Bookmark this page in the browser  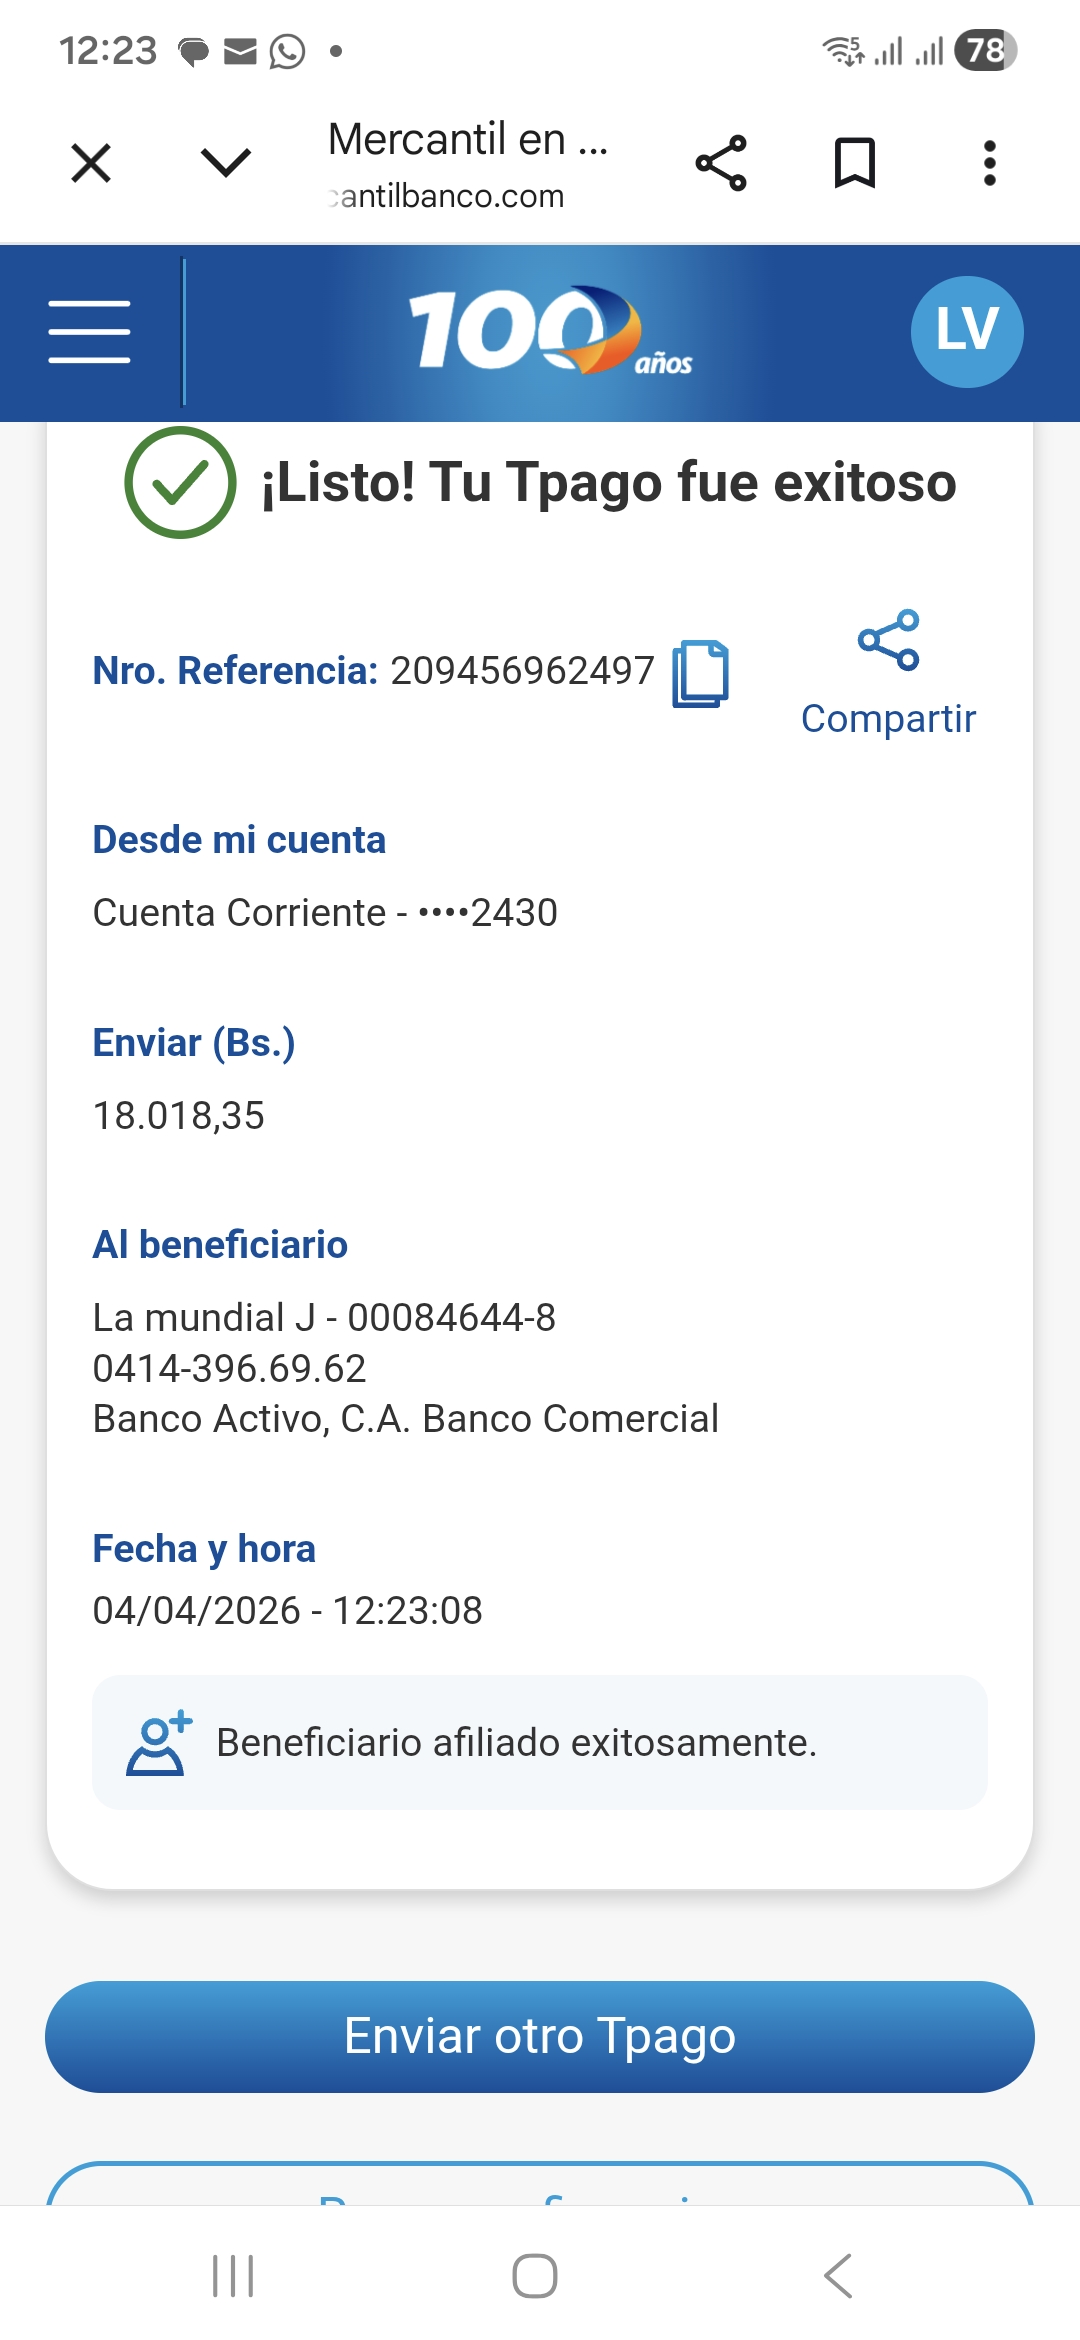[x=855, y=163]
